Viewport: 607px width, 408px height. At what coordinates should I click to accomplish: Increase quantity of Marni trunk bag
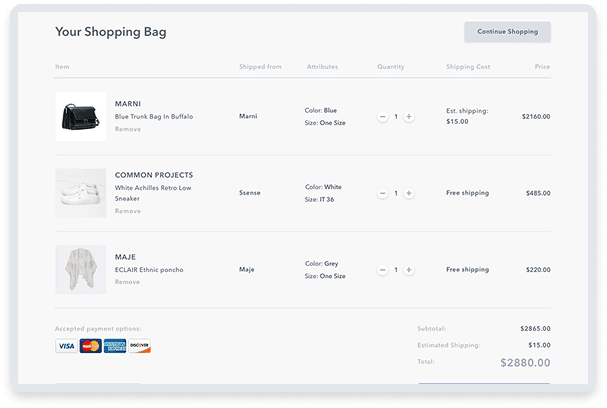click(x=409, y=117)
